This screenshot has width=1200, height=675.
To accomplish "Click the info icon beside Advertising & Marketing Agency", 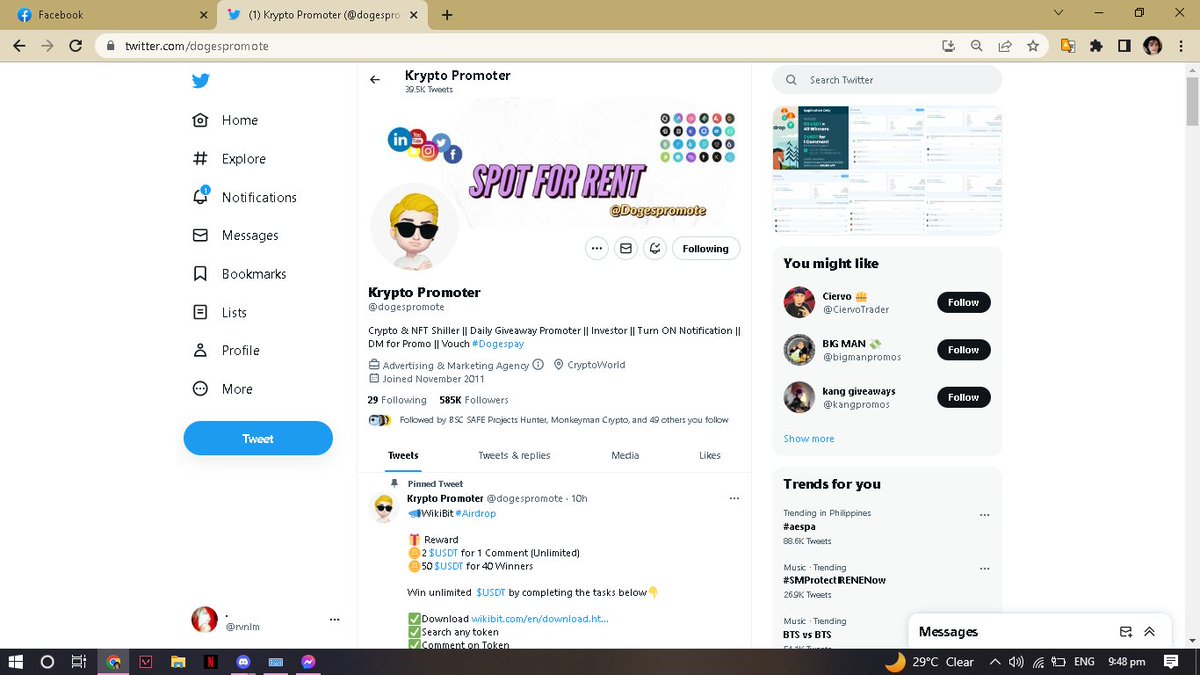I will (538, 365).
